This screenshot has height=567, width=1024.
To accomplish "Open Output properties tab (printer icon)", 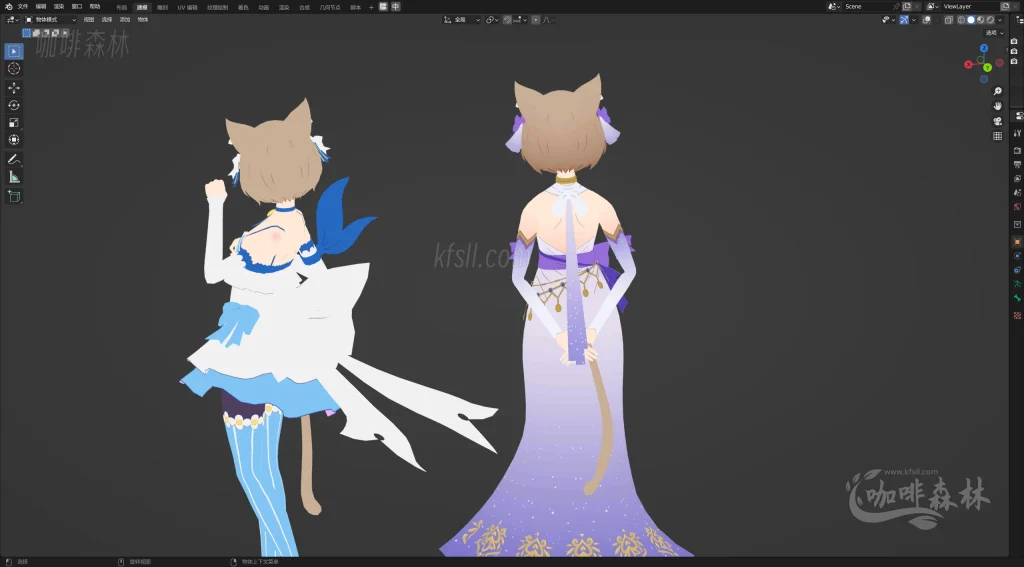I will [1017, 164].
